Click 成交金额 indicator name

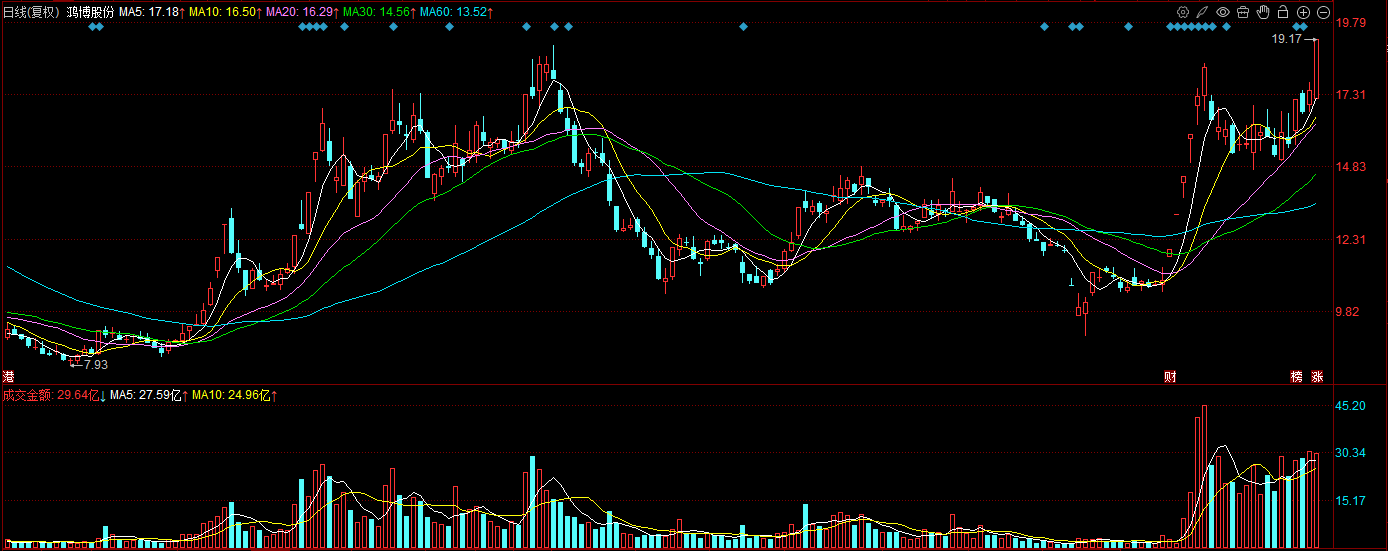(x=28, y=395)
